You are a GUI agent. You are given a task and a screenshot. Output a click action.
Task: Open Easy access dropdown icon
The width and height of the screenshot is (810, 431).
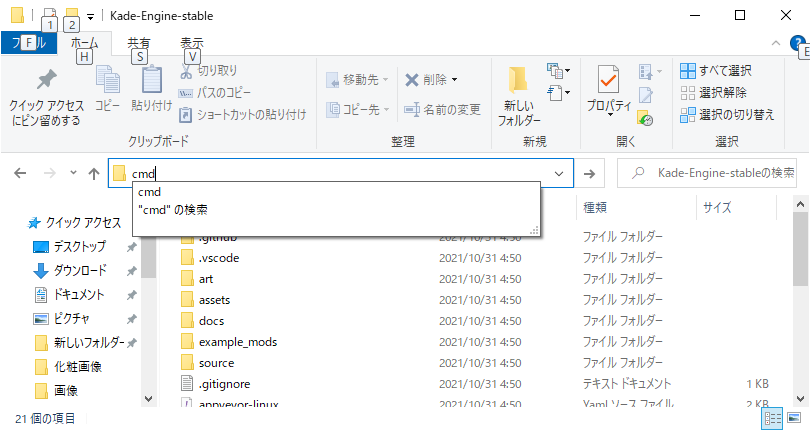pos(558,93)
